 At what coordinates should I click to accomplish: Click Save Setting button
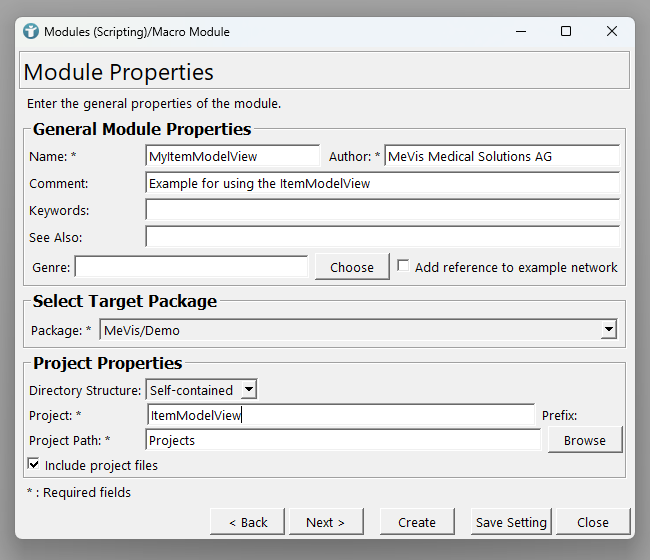pyautogui.click(x=510, y=522)
